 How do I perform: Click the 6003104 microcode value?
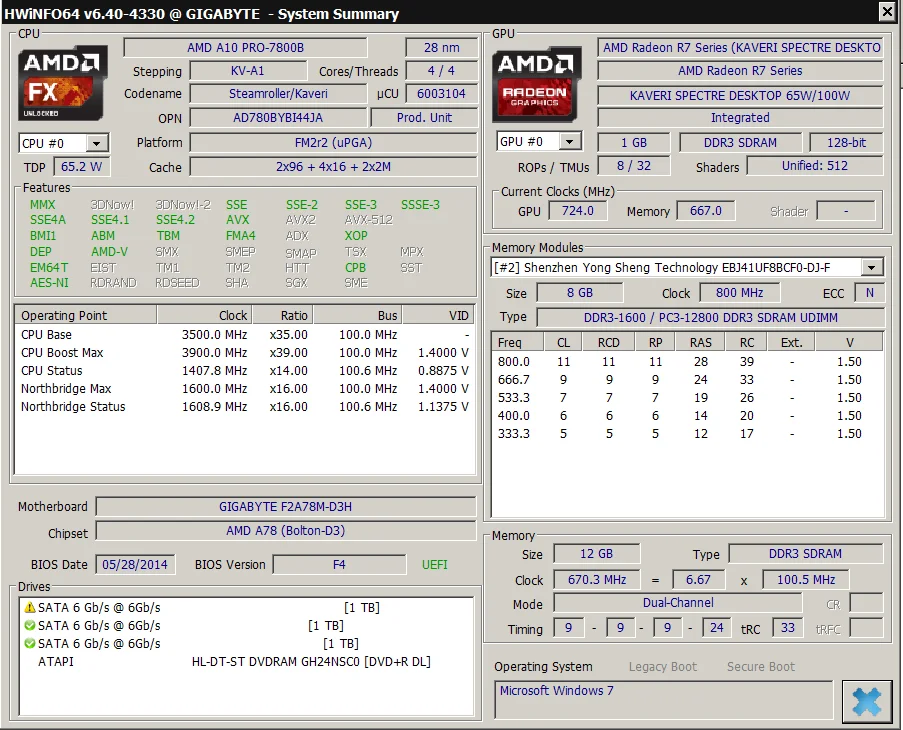442,94
